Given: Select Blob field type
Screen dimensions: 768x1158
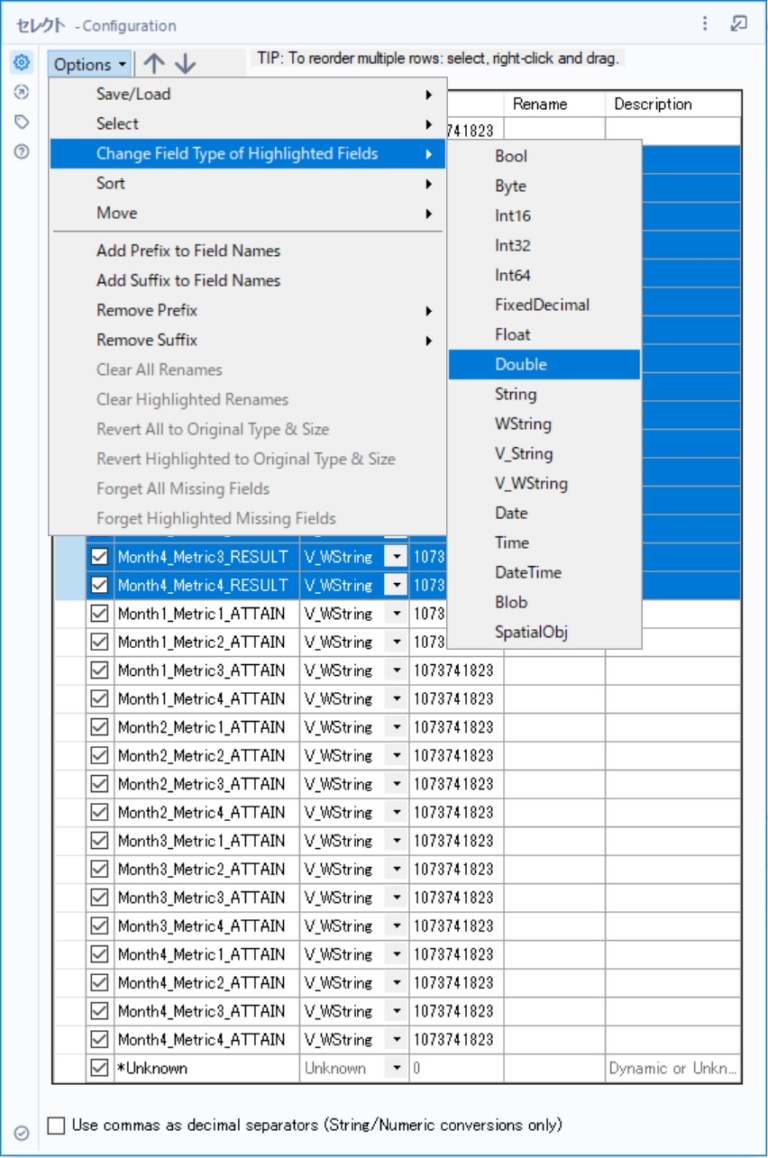Looking at the screenshot, I should pos(544,602).
